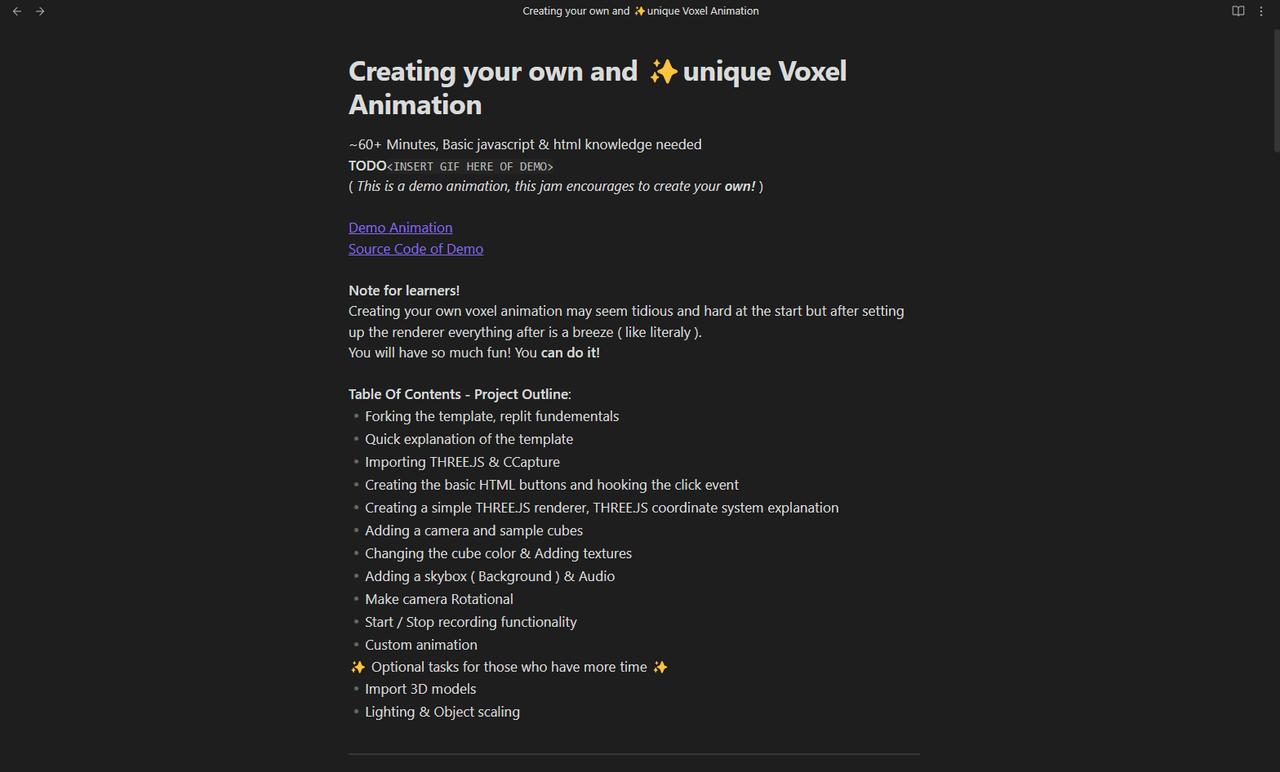
Task: Click the "Lighting & Object scaling" list item
Action: tap(442, 712)
